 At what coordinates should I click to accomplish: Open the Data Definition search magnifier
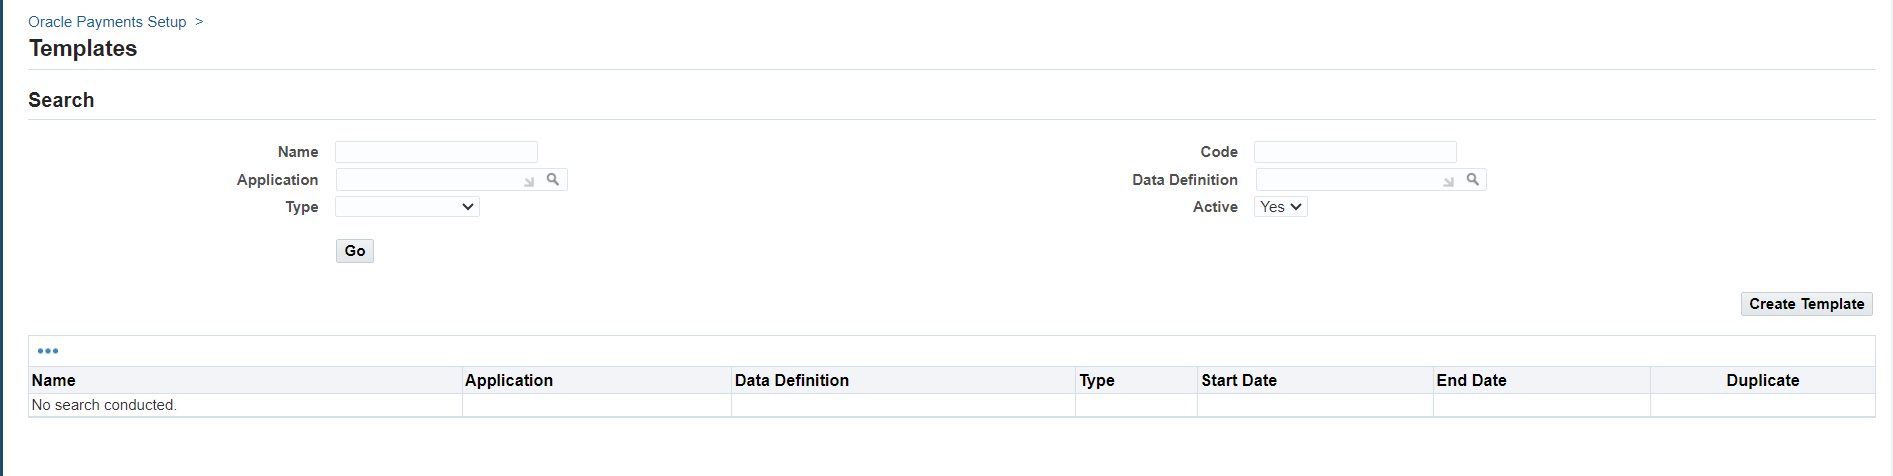click(1473, 179)
